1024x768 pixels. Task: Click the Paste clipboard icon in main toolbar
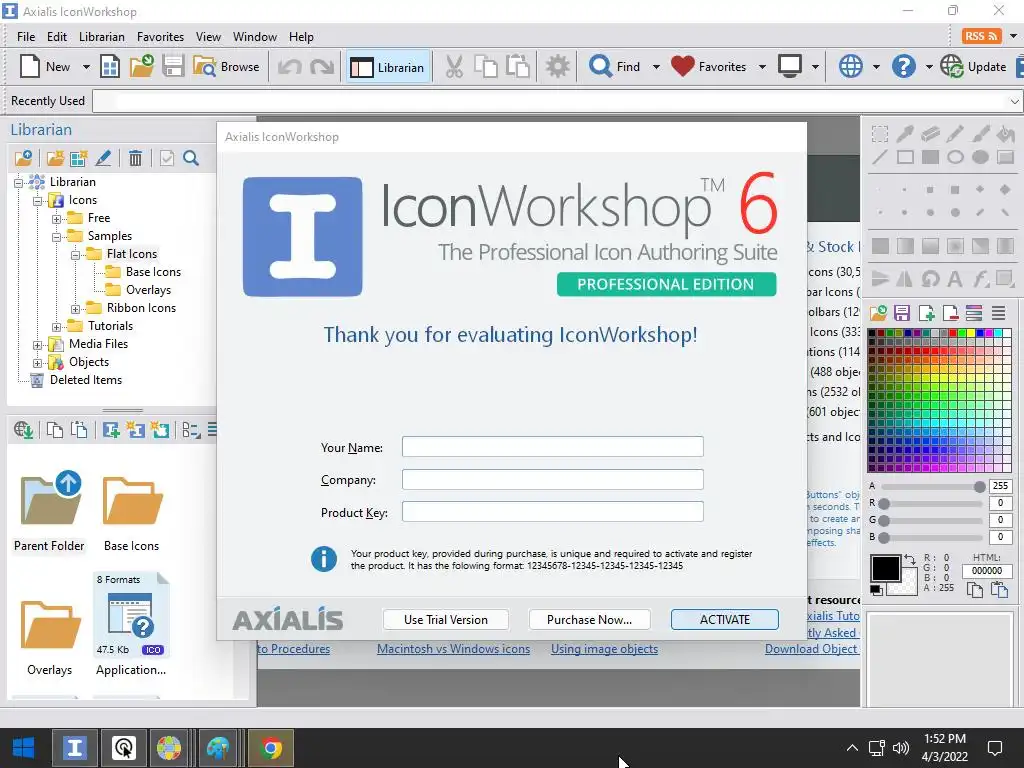[x=517, y=67]
